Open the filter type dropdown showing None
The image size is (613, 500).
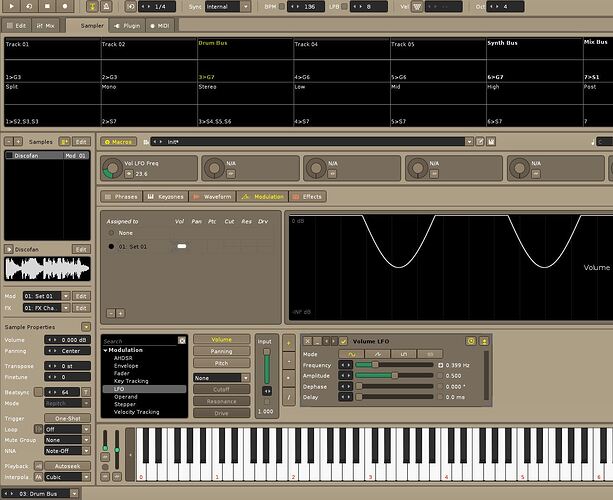[221, 378]
